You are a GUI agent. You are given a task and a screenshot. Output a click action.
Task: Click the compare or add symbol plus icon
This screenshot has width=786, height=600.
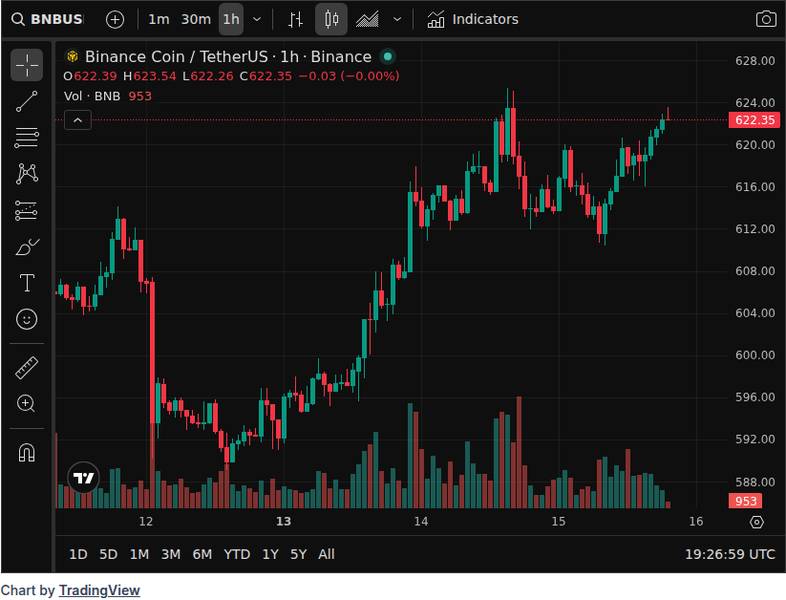[x=115, y=20]
